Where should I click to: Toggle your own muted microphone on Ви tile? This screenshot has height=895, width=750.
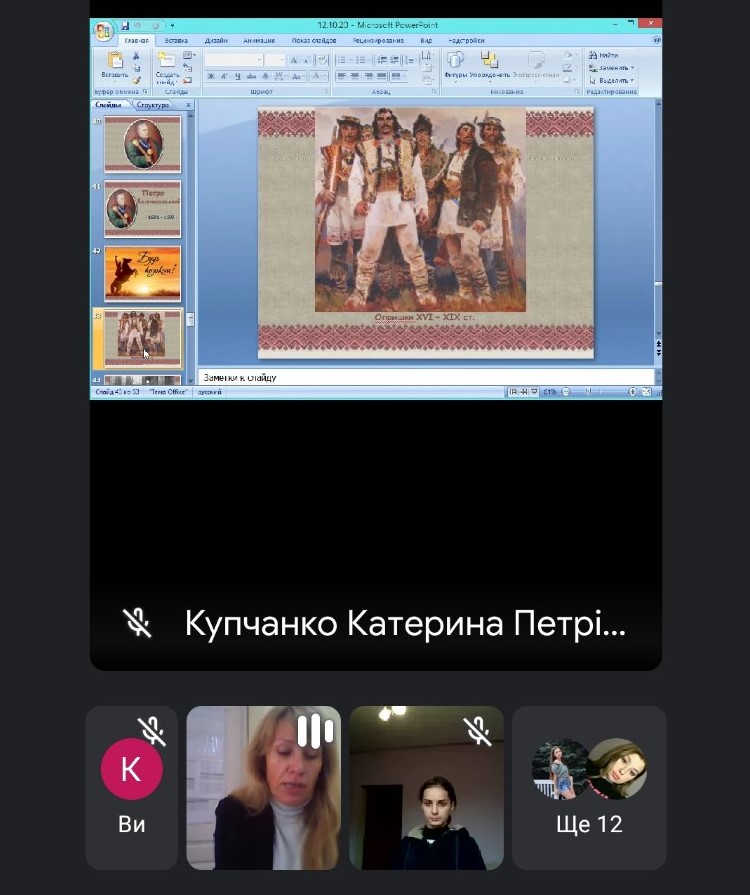152,731
